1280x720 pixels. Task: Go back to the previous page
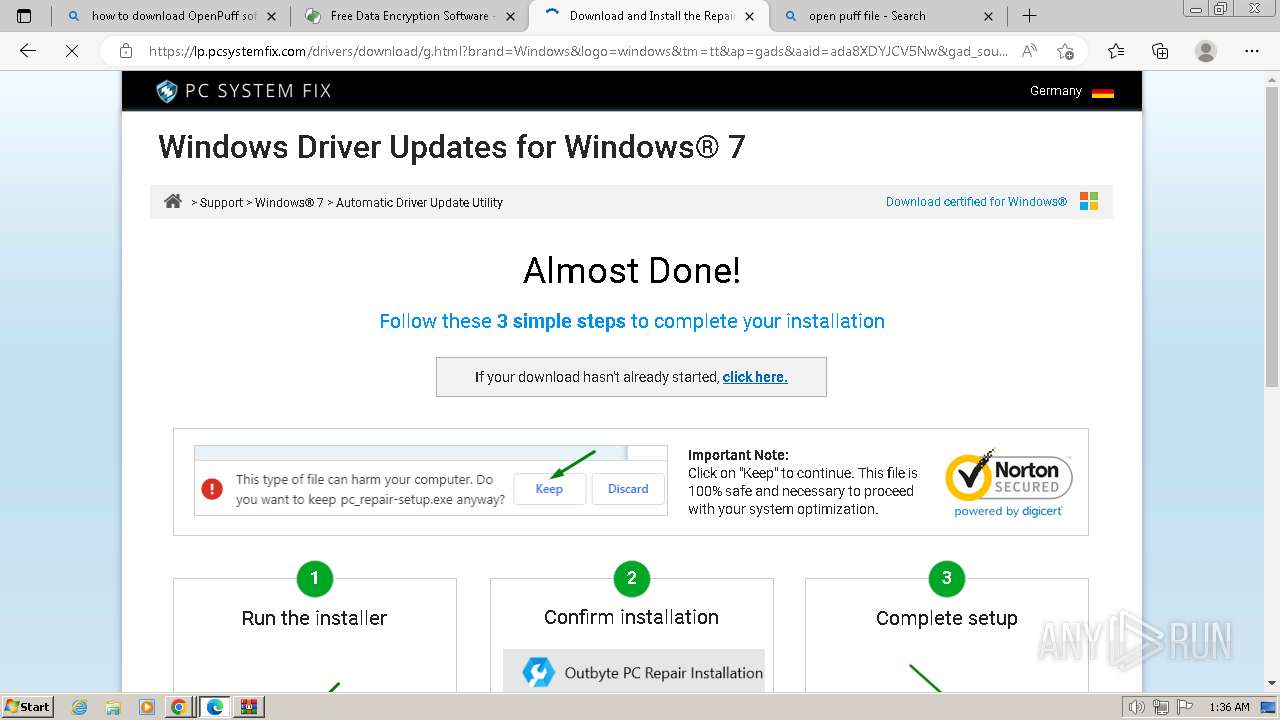[28, 51]
